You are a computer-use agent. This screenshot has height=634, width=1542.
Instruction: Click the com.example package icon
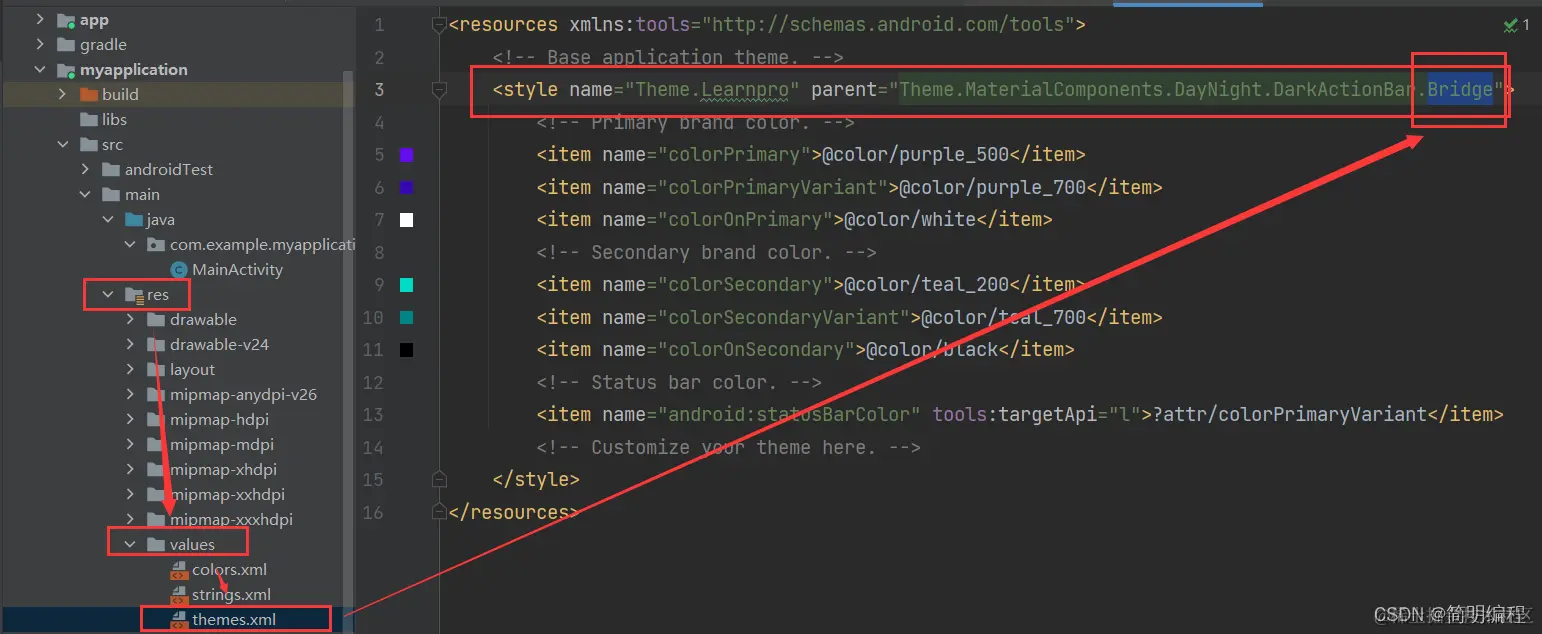tap(156, 244)
